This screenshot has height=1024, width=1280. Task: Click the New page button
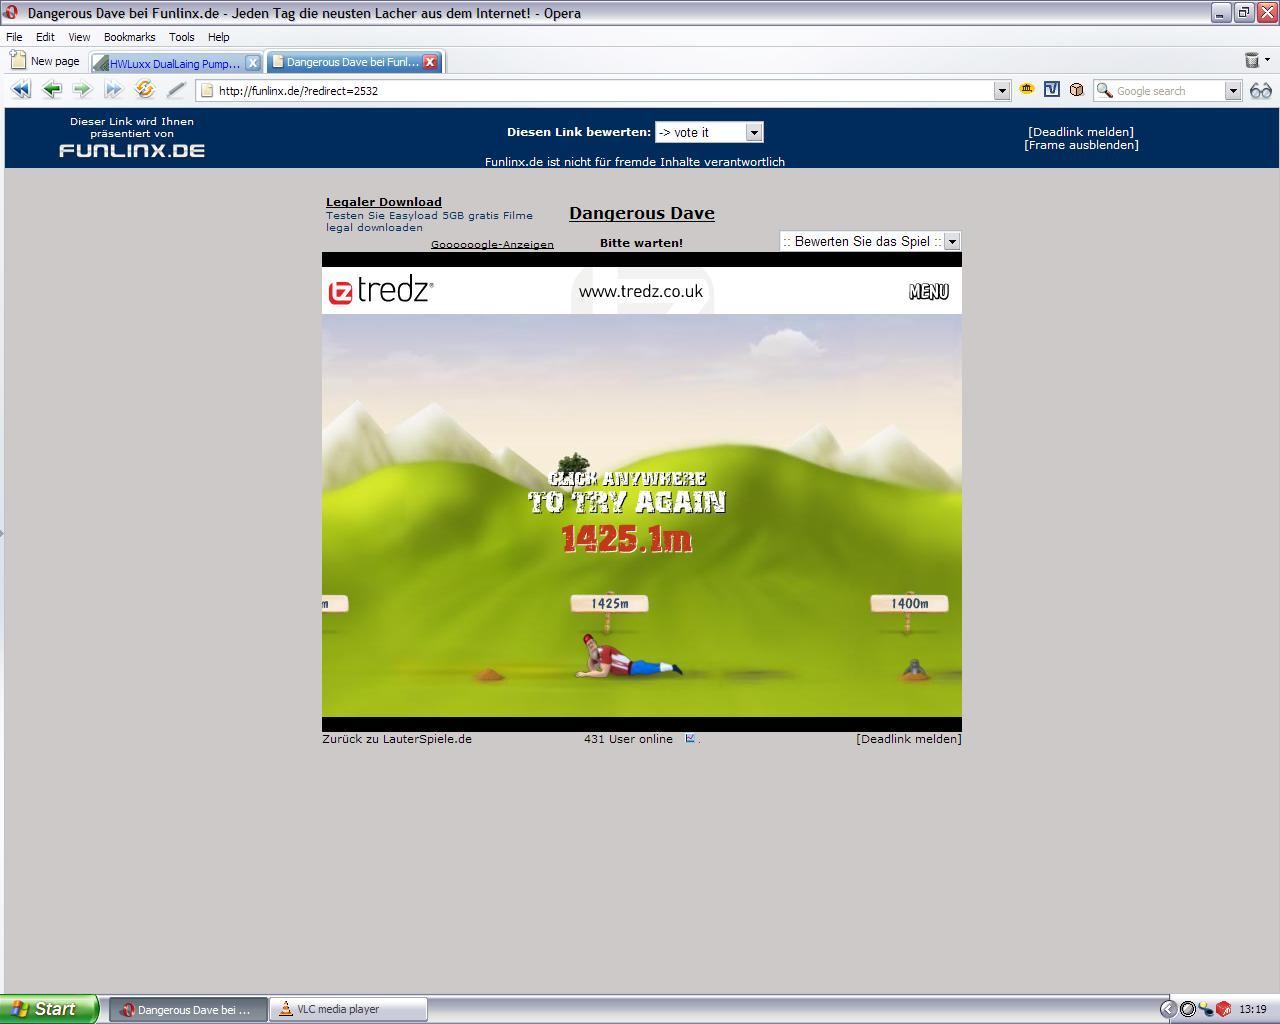coord(45,61)
